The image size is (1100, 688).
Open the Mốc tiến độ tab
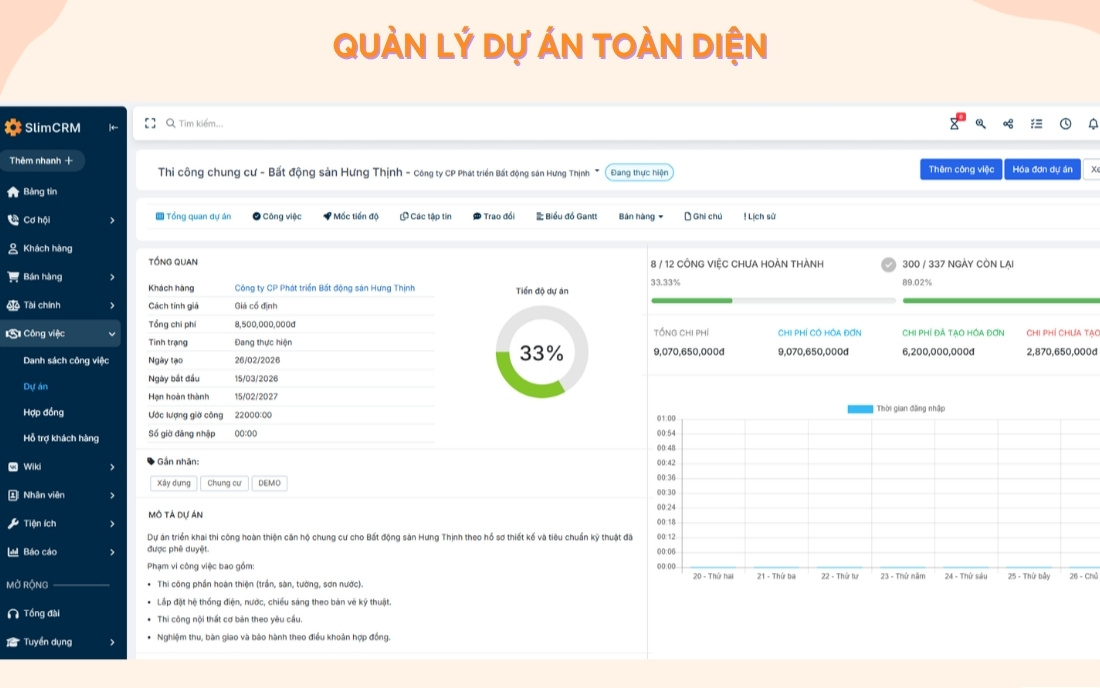pyautogui.click(x=351, y=216)
